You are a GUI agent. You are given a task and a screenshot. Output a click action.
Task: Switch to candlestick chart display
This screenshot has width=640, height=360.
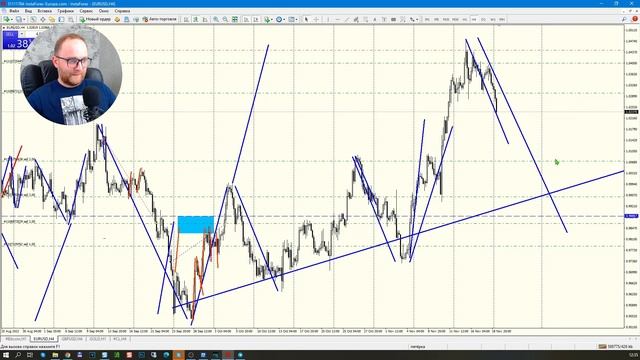[x=196, y=19]
